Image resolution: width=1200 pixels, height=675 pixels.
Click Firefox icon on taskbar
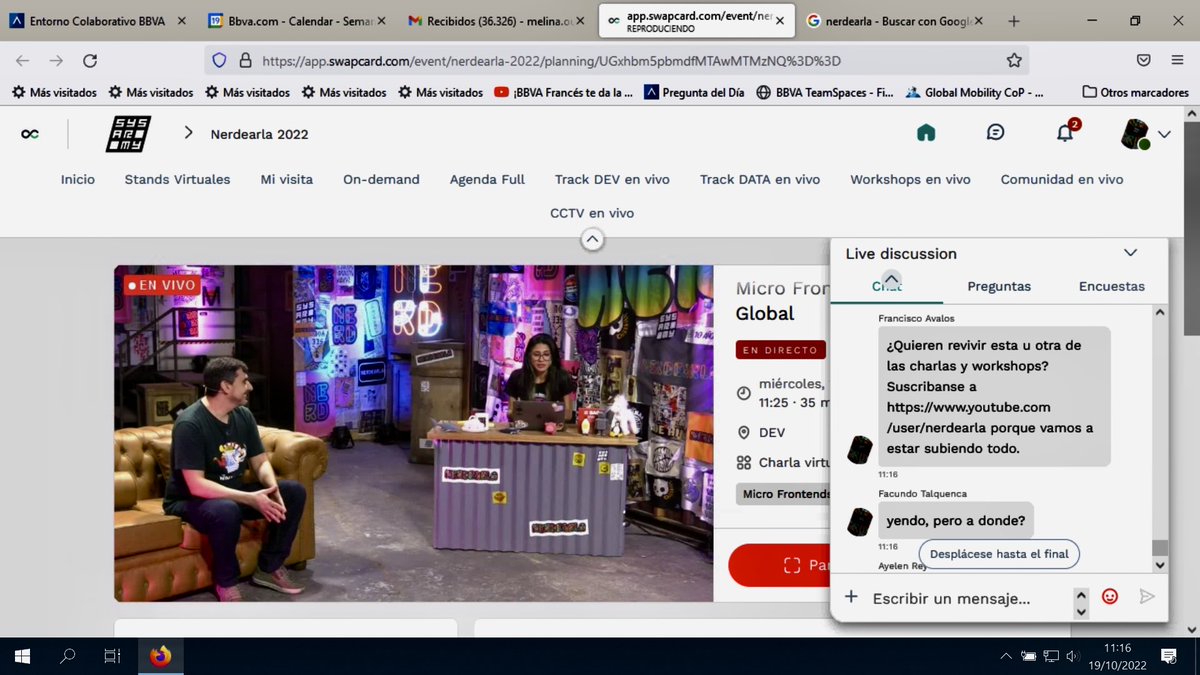point(160,656)
